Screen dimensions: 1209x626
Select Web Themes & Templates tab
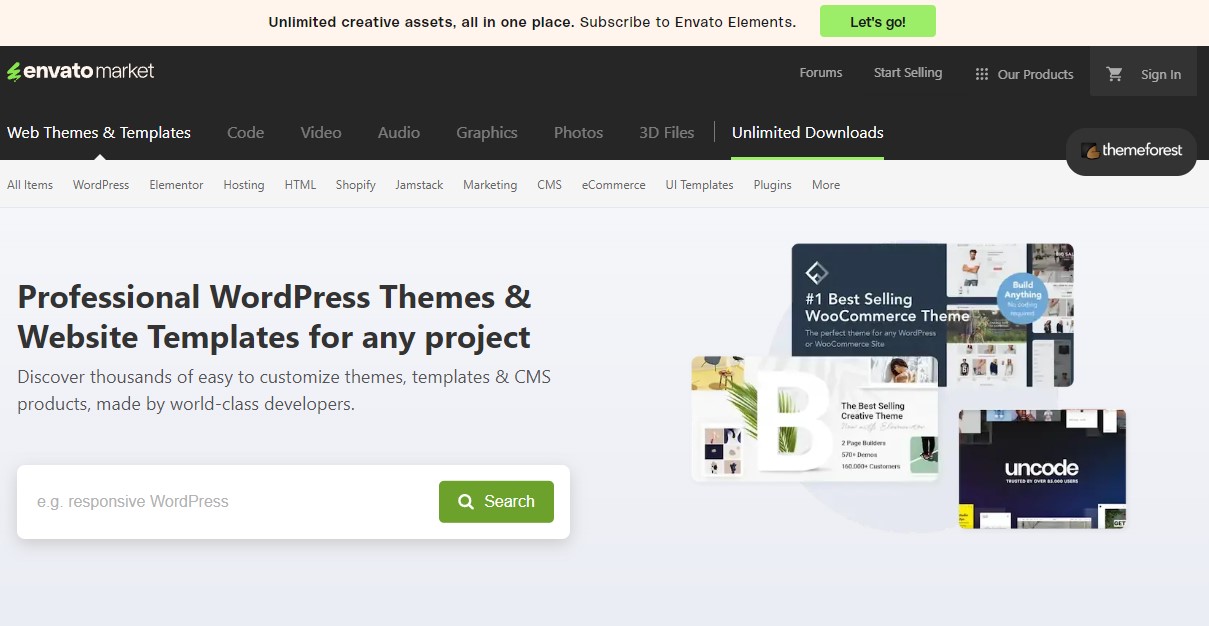coord(99,132)
